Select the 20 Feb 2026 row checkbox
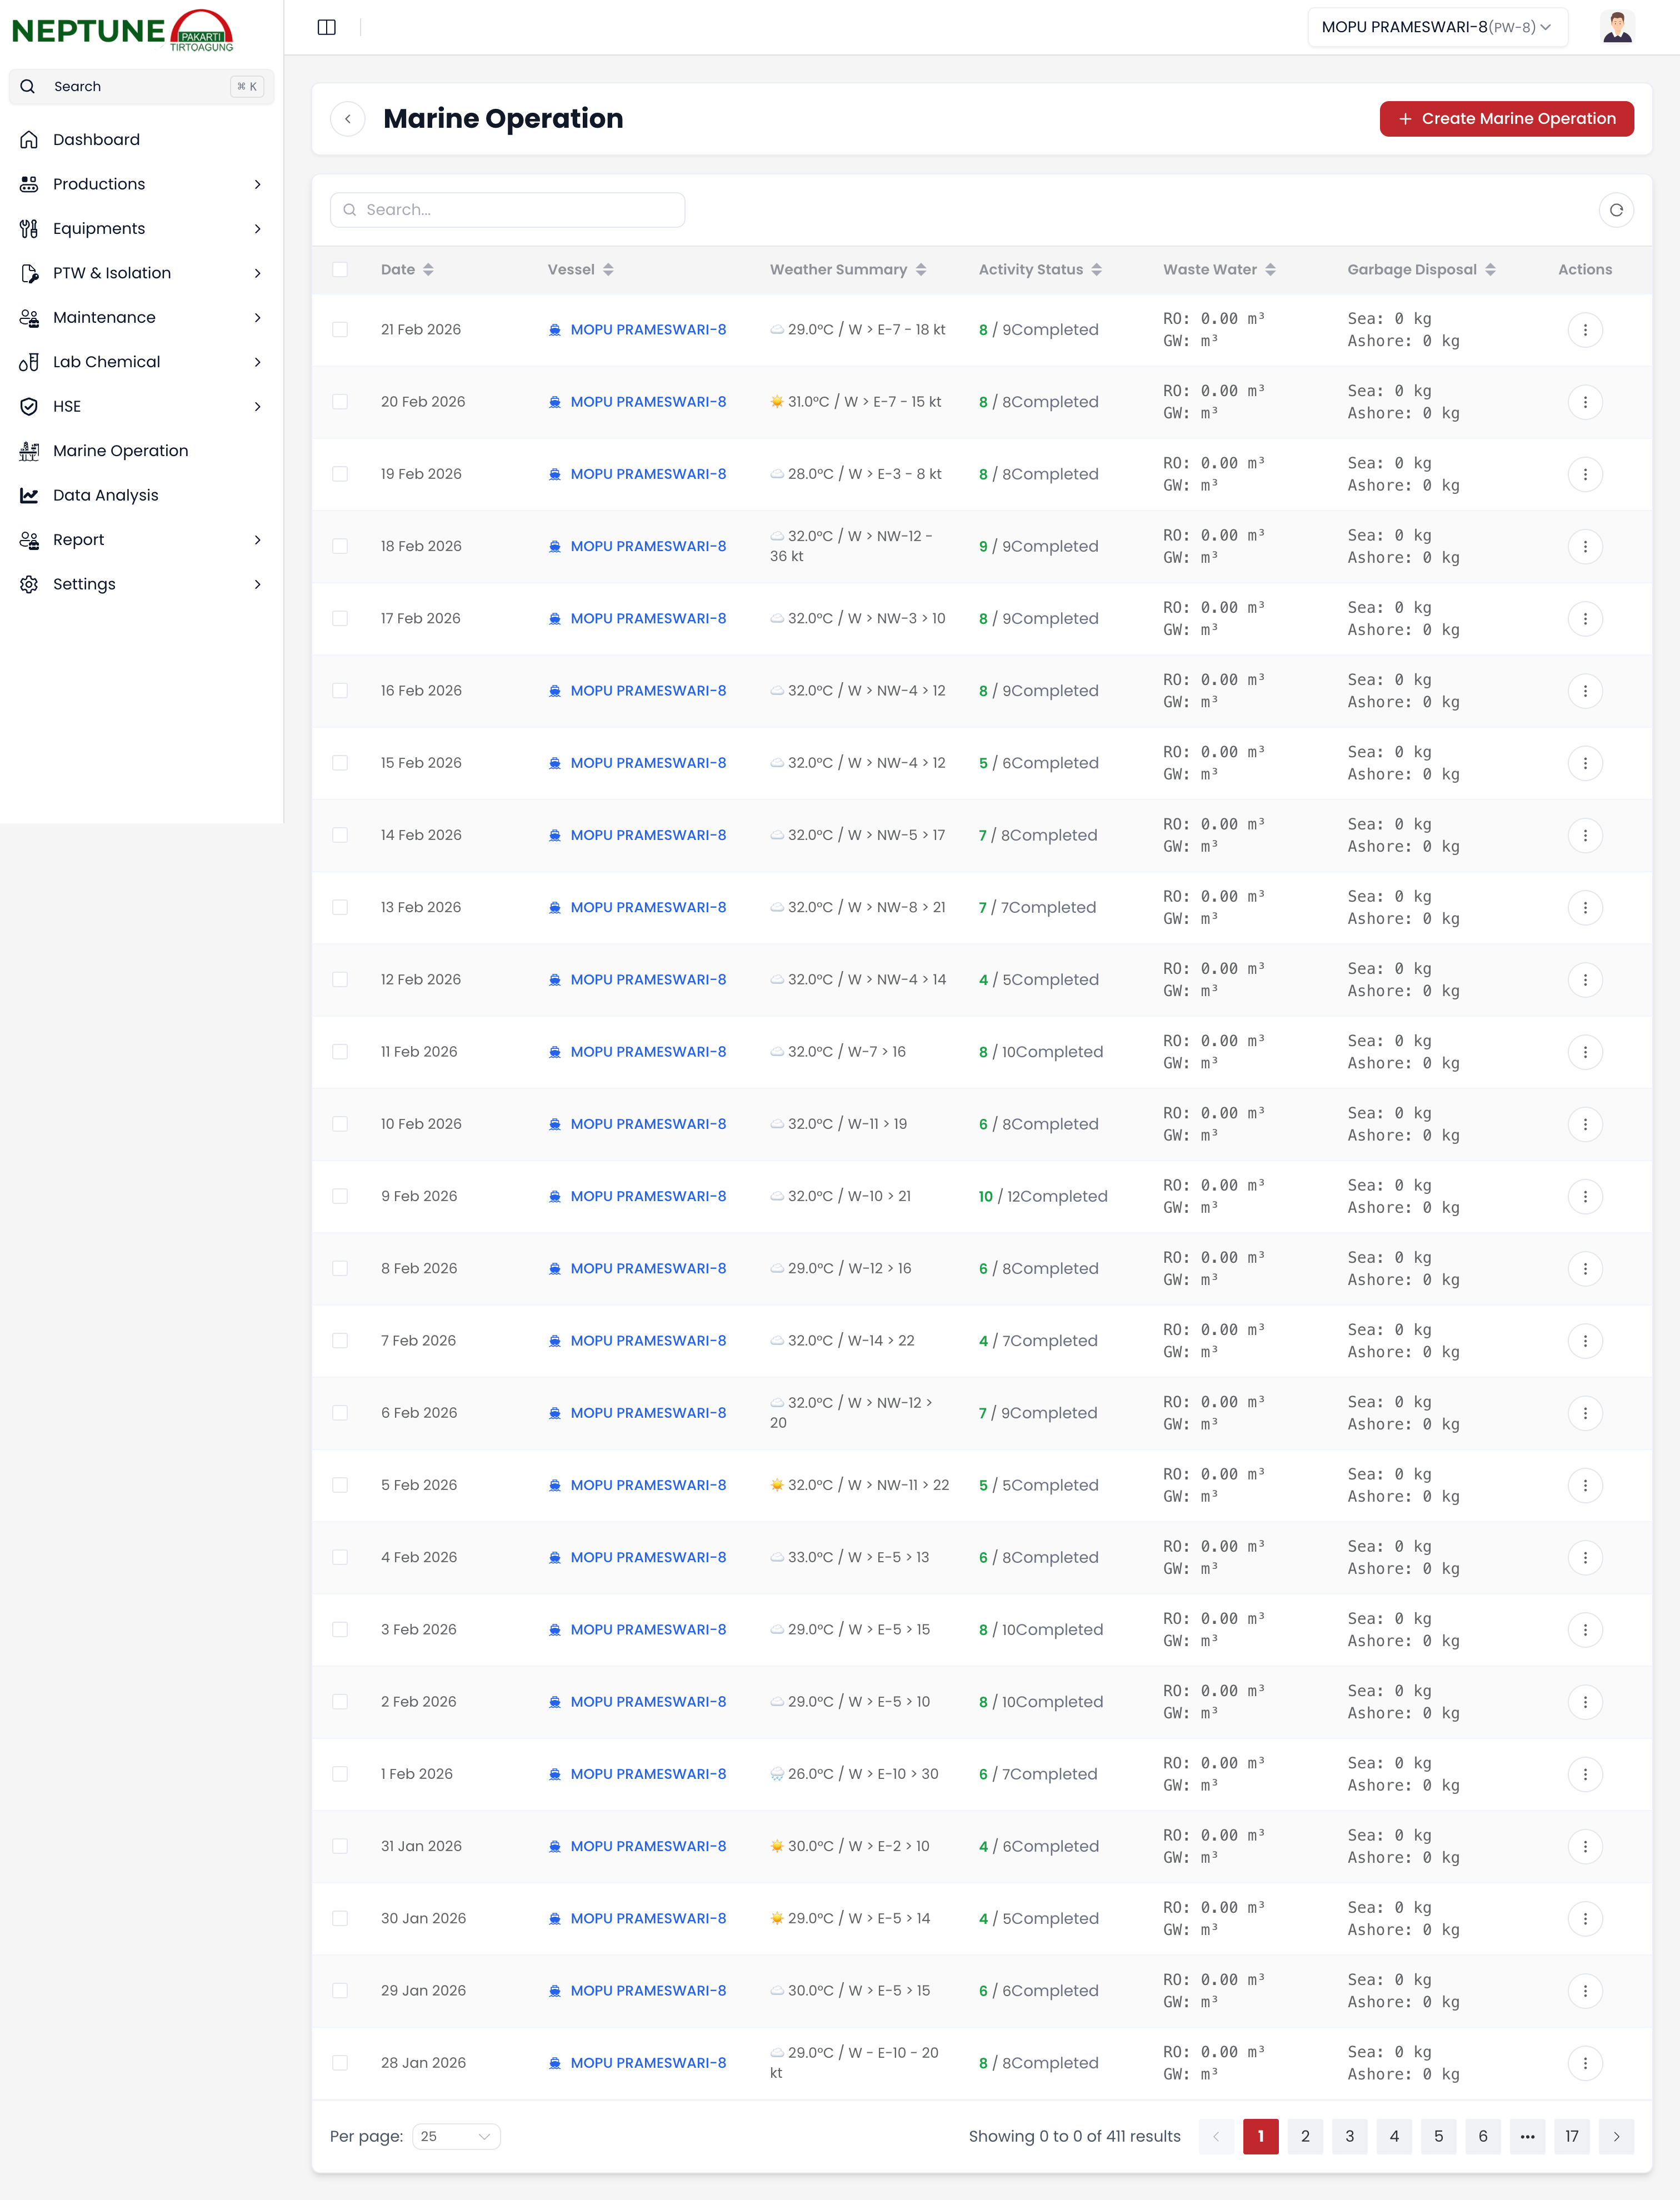The width and height of the screenshot is (1680, 2200). pos(340,402)
